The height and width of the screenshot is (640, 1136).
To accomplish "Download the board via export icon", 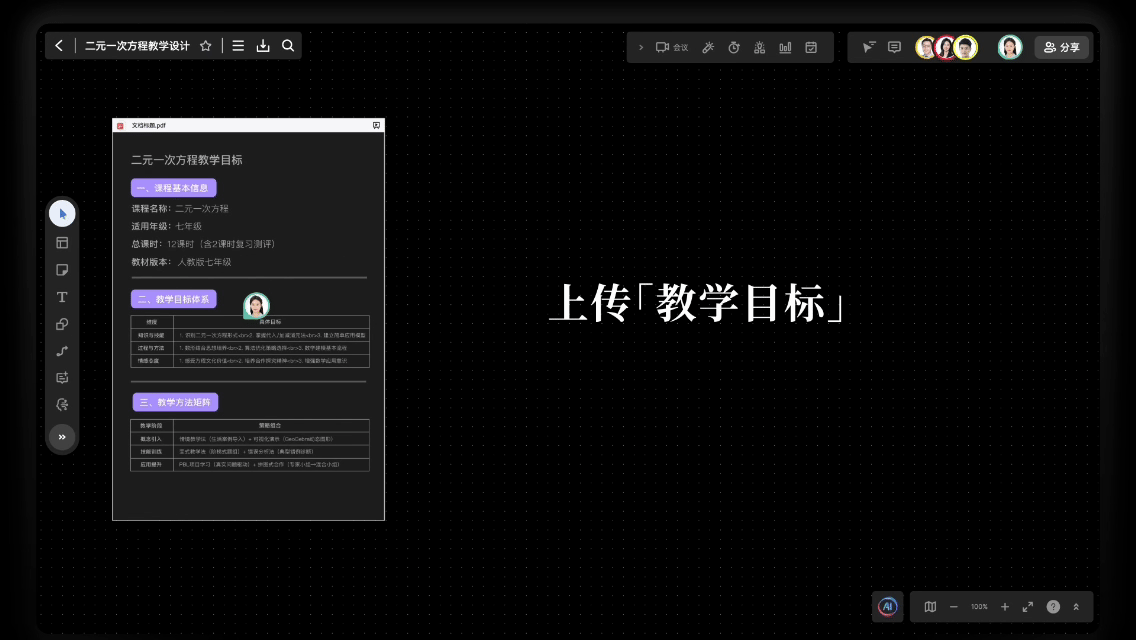I will pyautogui.click(x=263, y=46).
